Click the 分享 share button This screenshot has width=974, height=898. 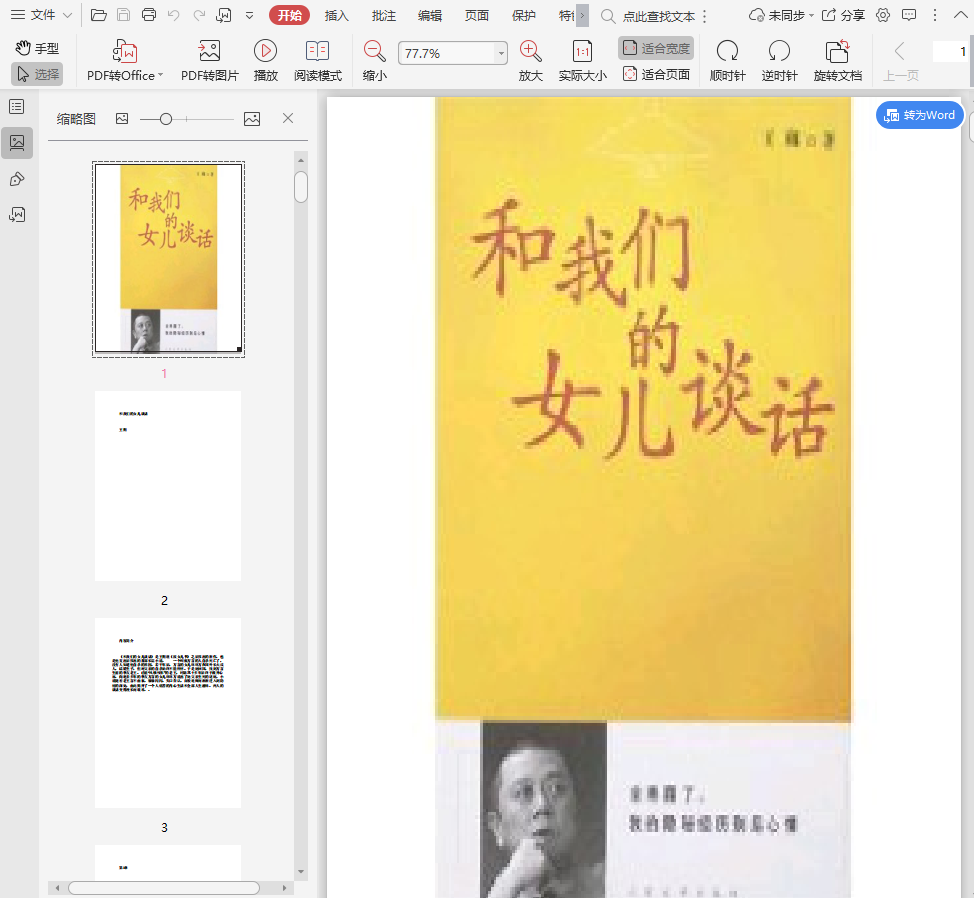pyautogui.click(x=843, y=16)
